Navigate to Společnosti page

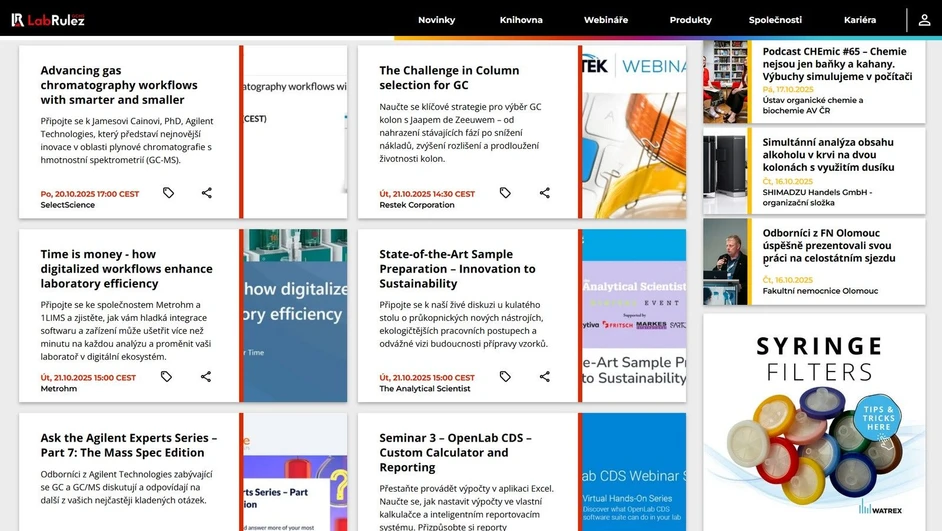tap(775, 20)
